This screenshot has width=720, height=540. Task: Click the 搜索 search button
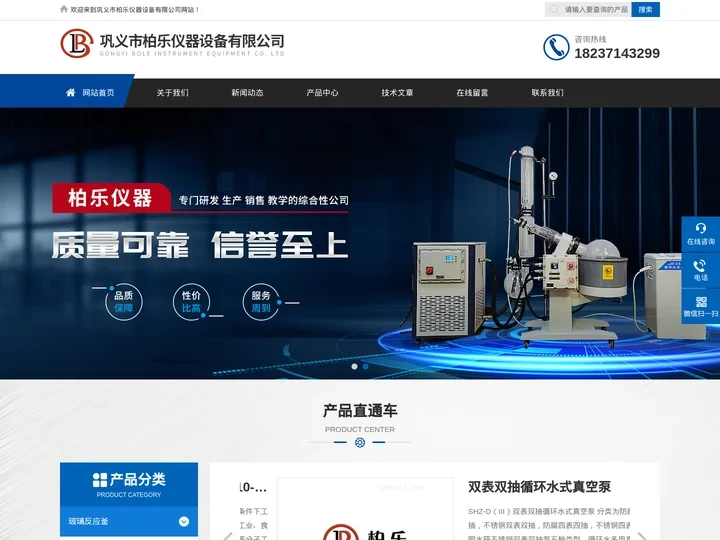click(645, 10)
